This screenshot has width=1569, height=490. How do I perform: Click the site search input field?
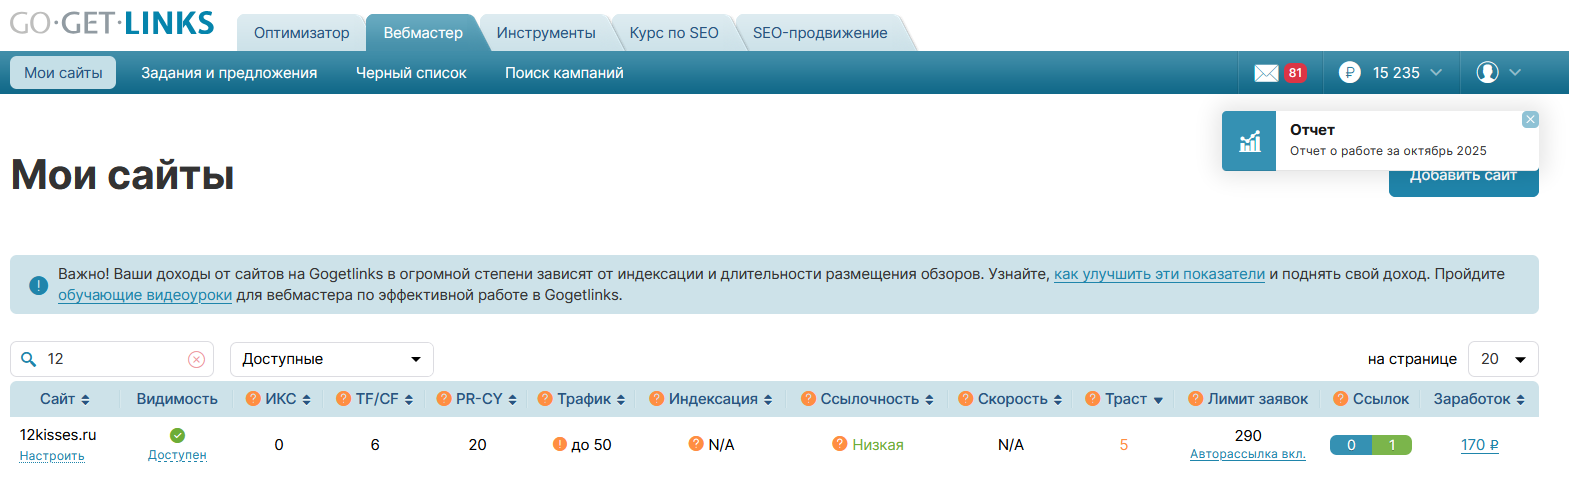coord(110,359)
